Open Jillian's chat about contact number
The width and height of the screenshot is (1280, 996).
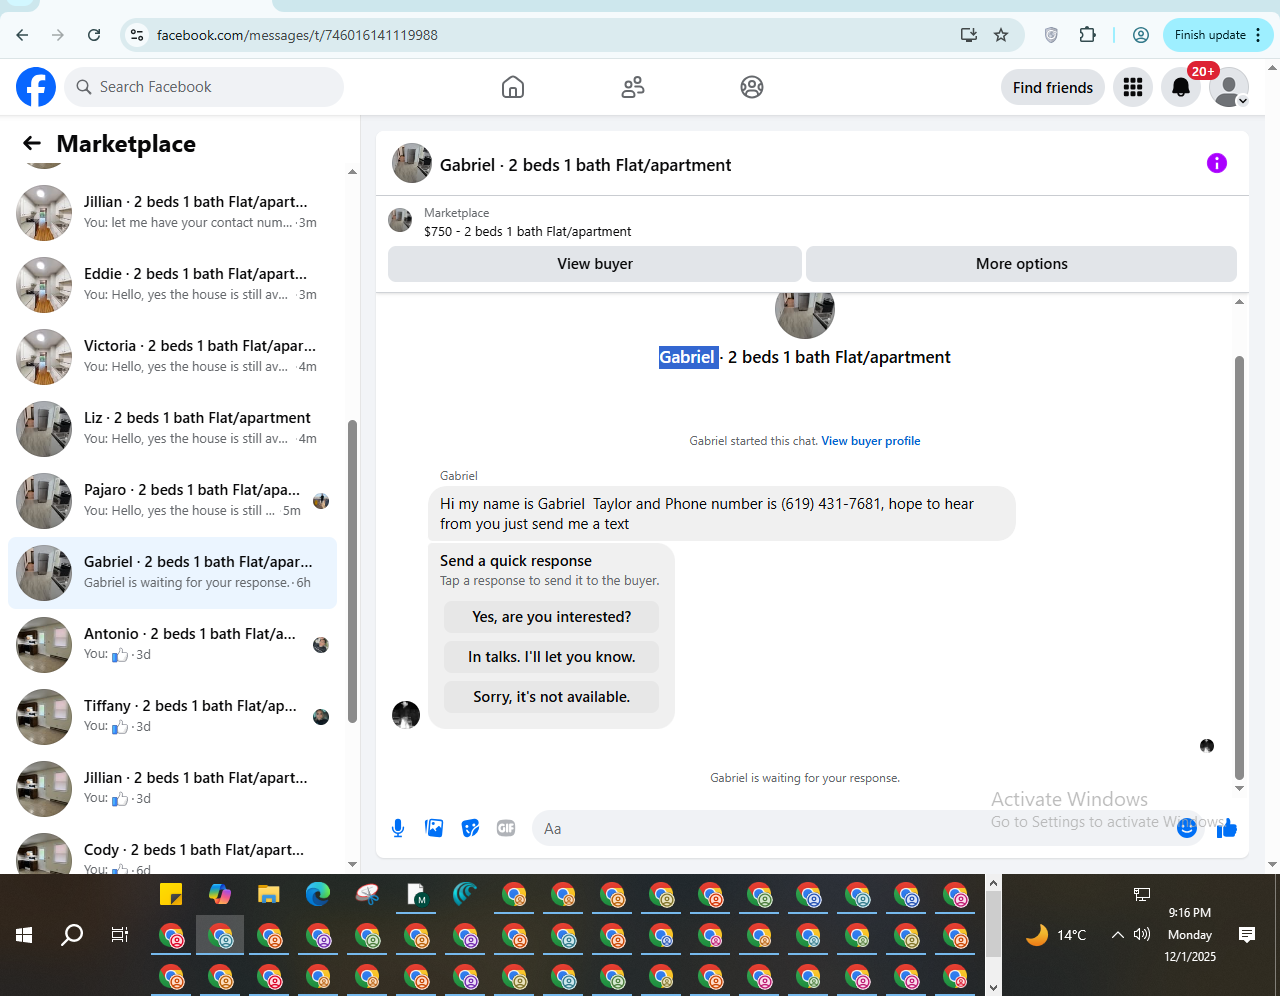[x=172, y=212]
